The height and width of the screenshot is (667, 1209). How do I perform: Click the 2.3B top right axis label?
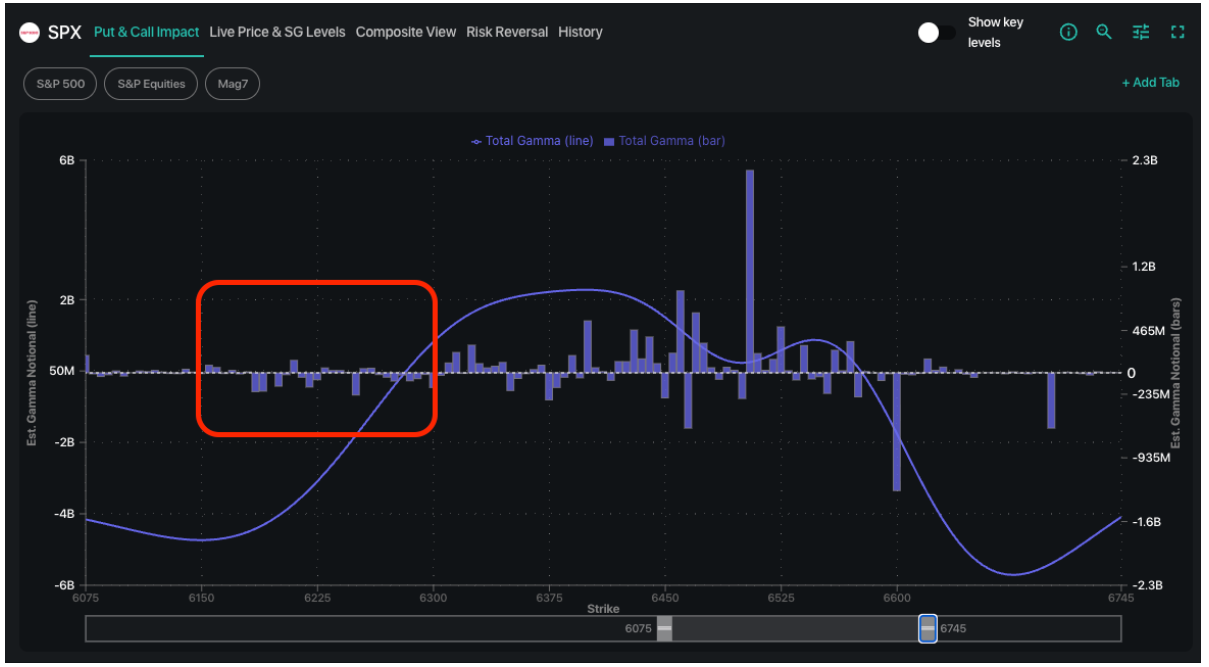click(1144, 160)
